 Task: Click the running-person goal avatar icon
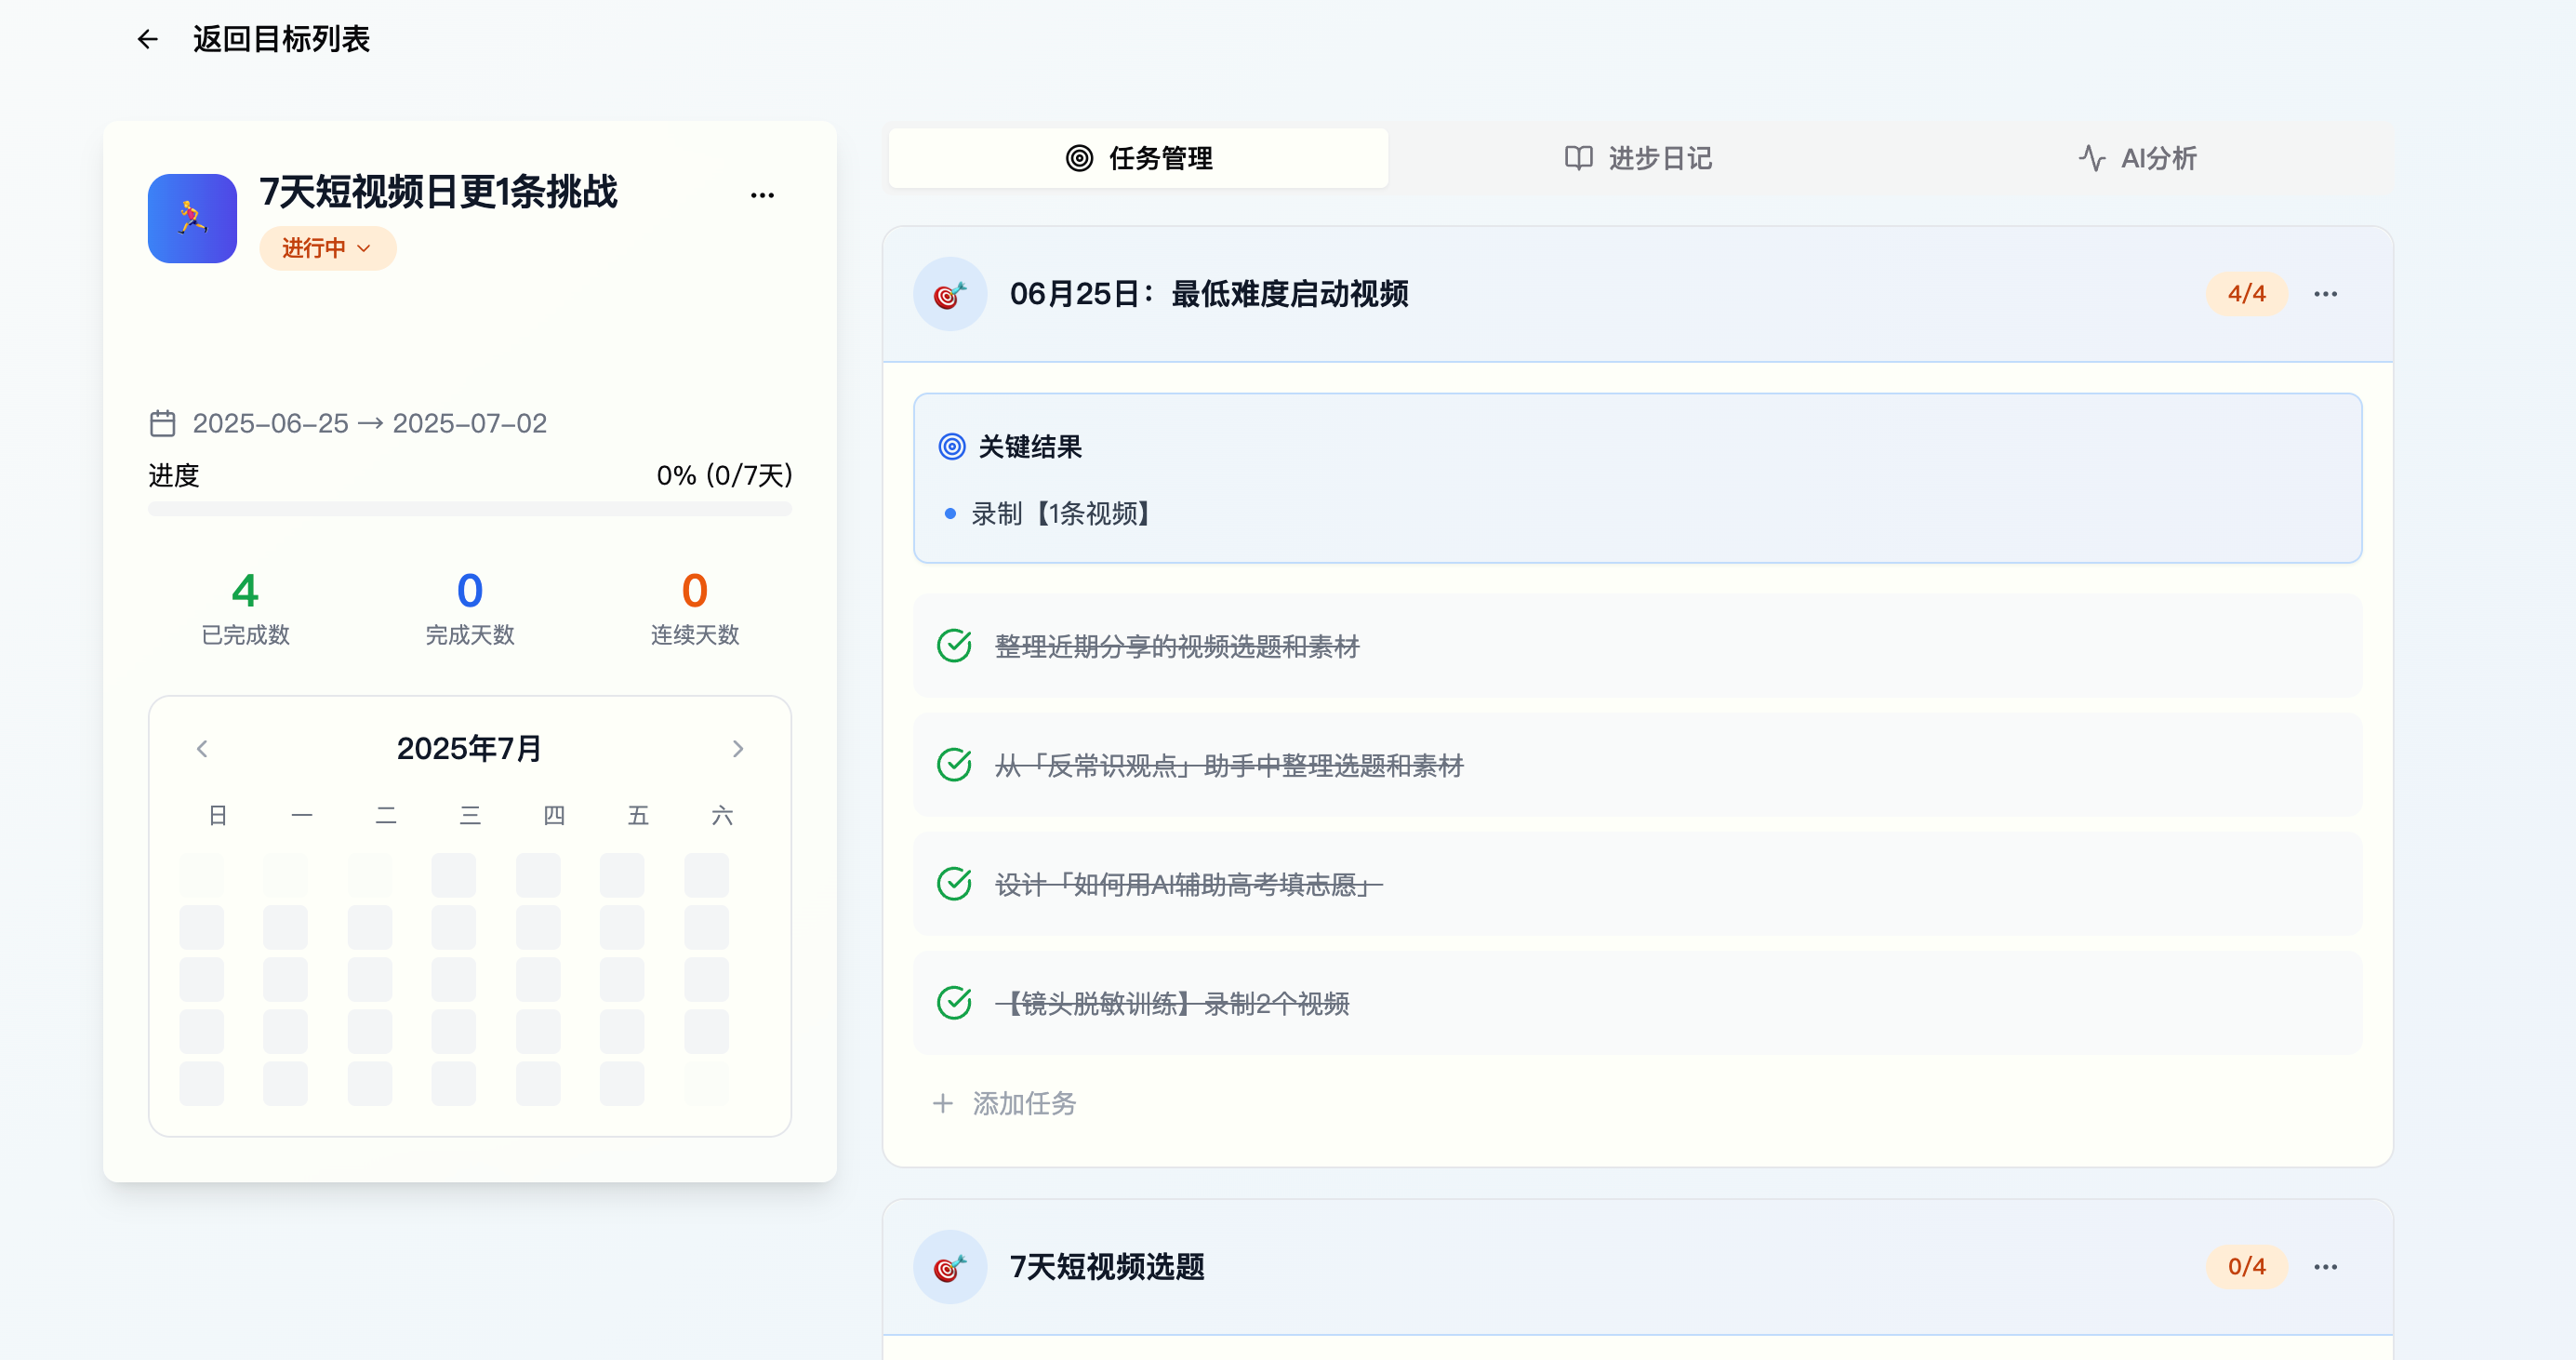click(192, 218)
